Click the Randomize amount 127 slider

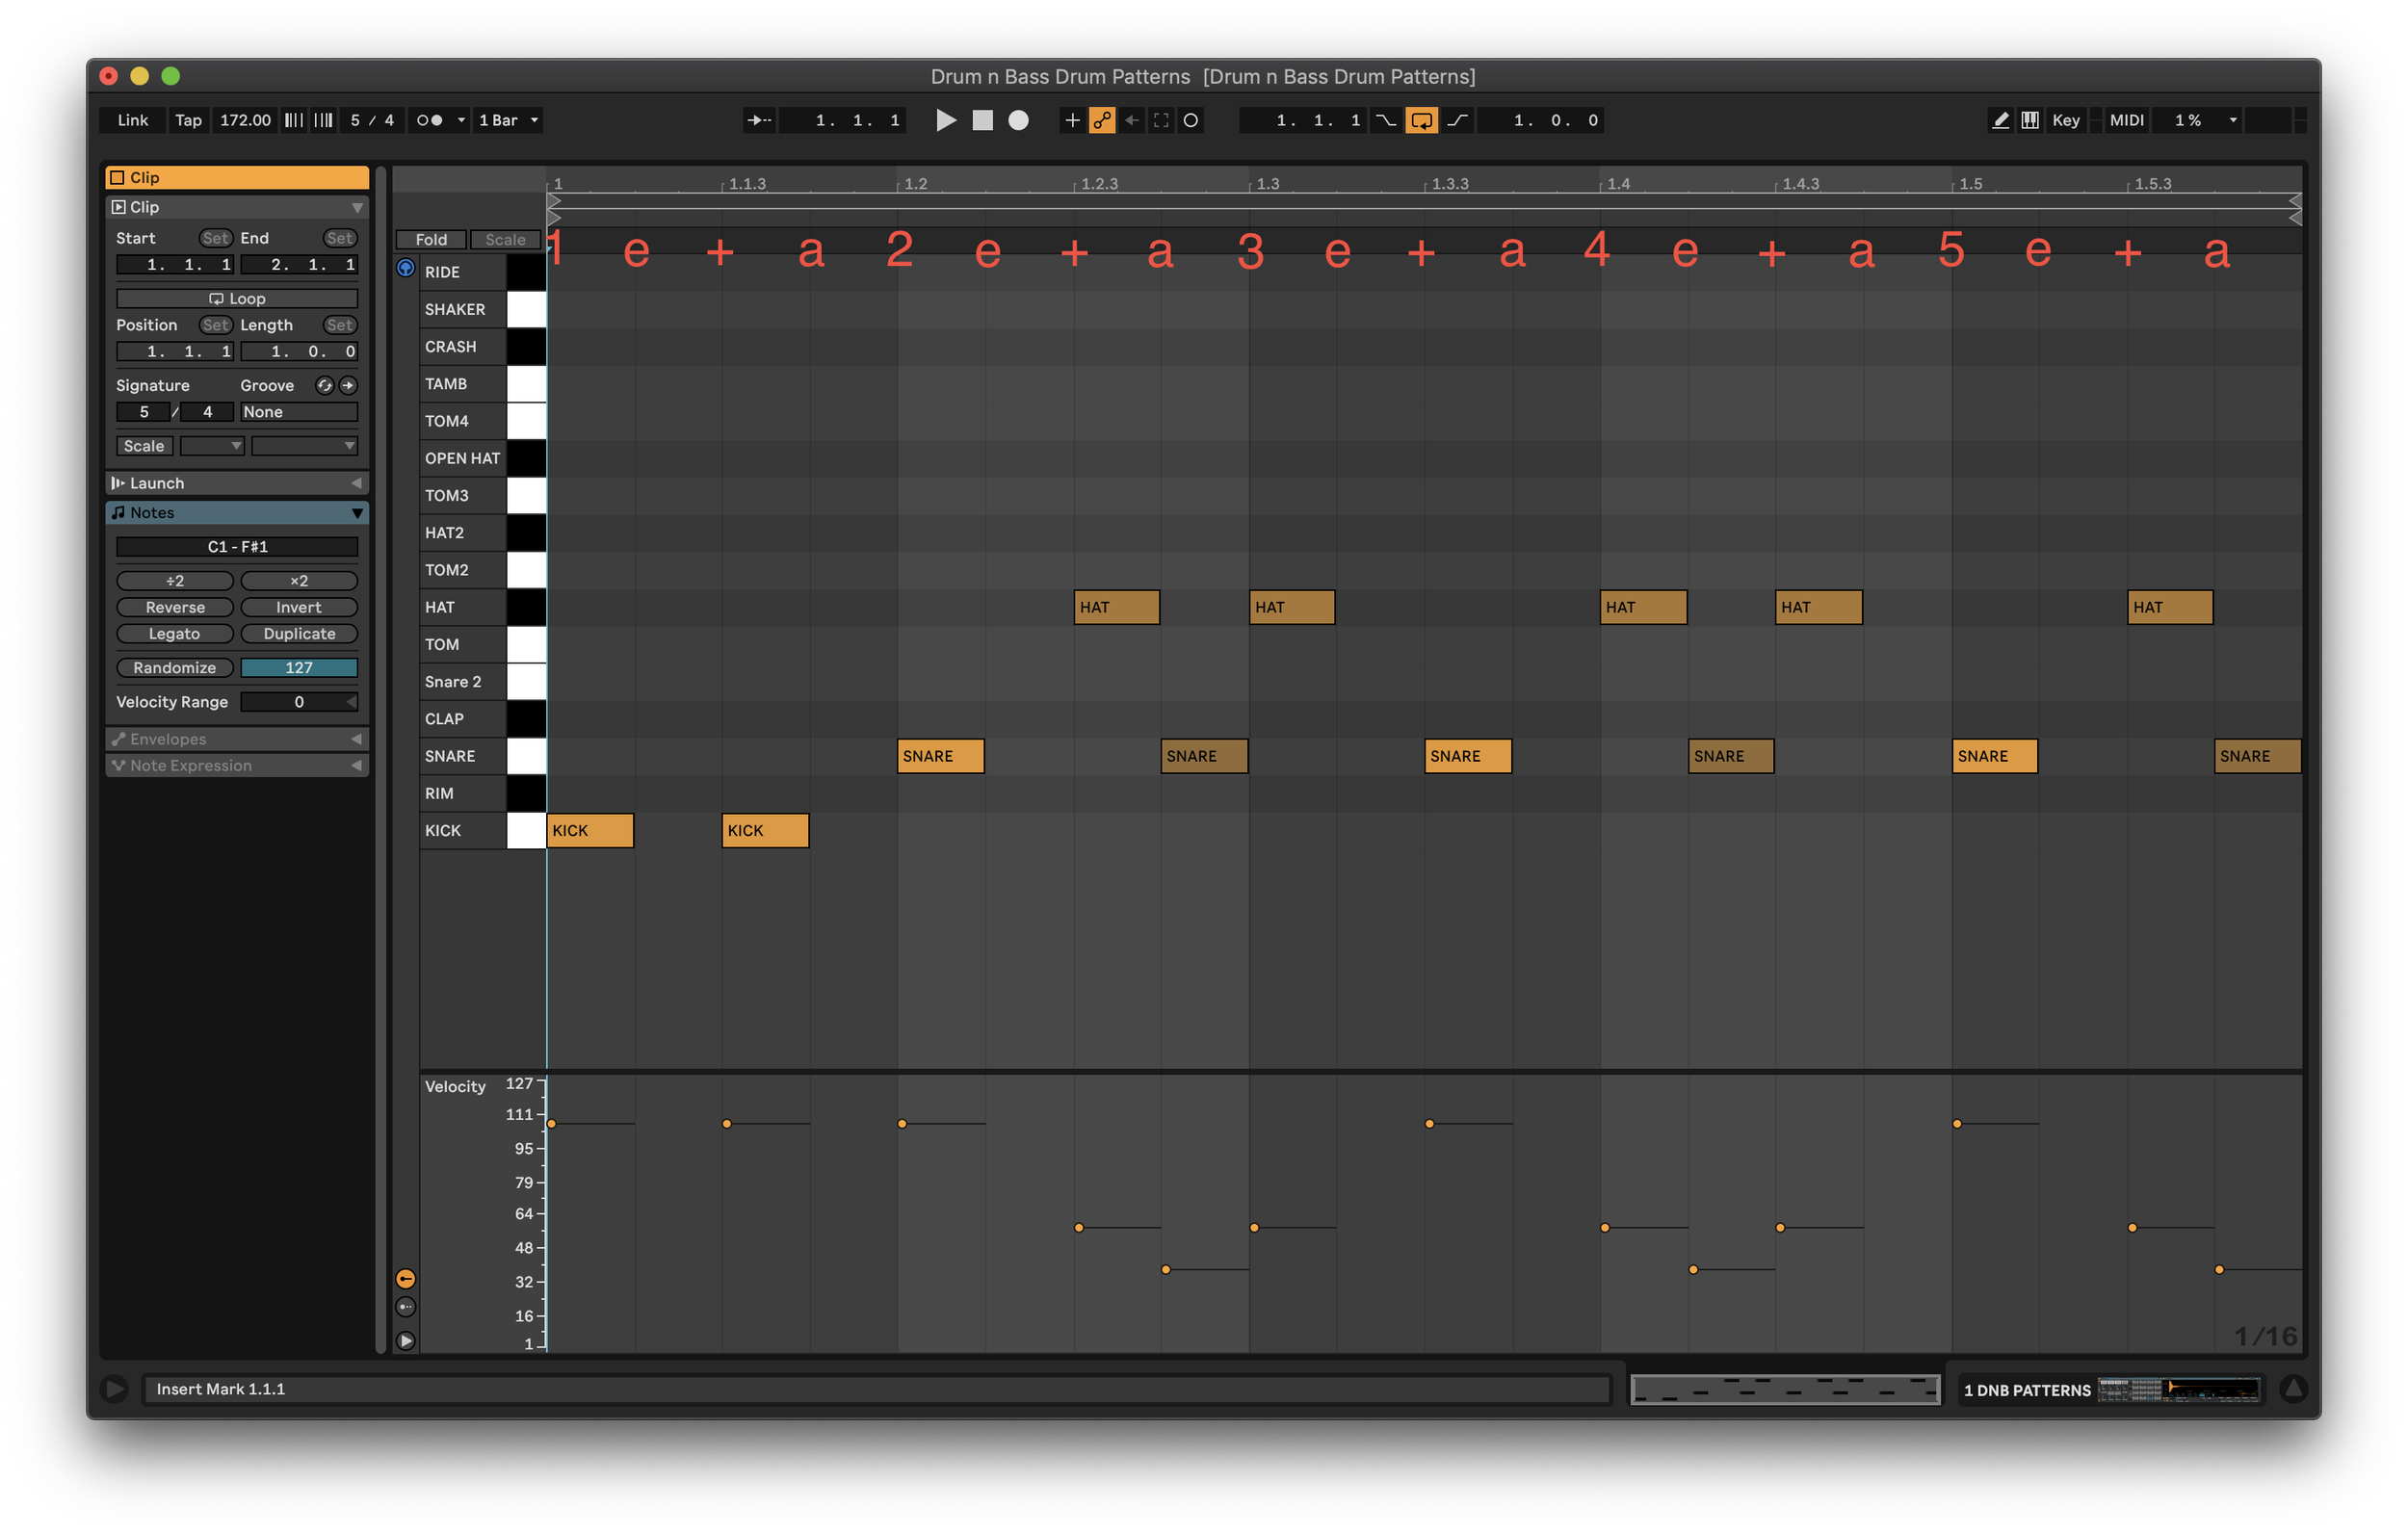(299, 668)
